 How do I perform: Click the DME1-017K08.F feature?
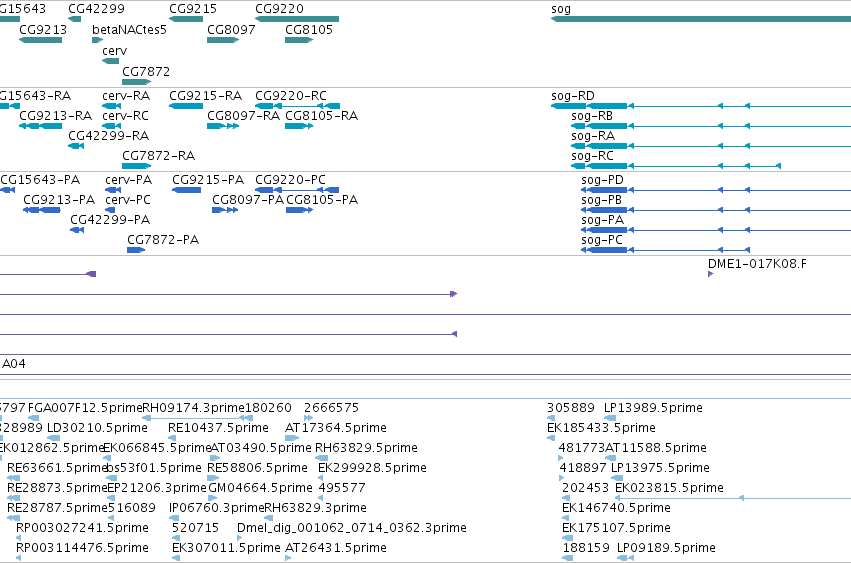point(710,274)
